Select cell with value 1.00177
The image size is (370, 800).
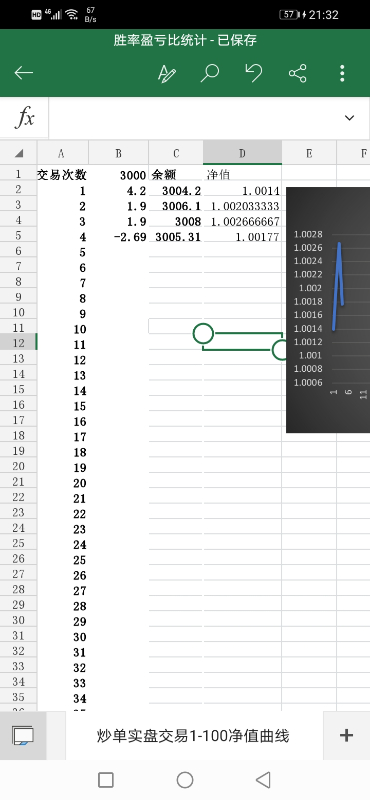tap(242, 237)
